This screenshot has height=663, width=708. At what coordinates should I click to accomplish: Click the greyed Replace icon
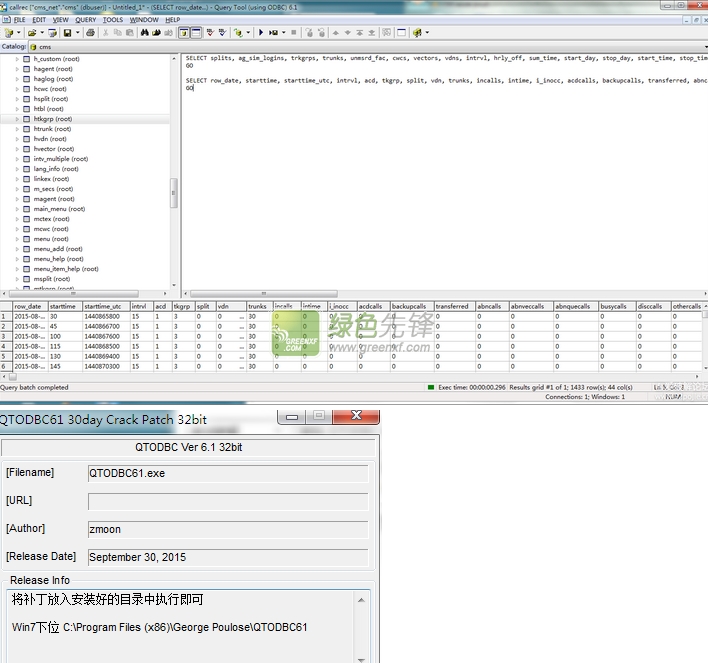(168, 33)
